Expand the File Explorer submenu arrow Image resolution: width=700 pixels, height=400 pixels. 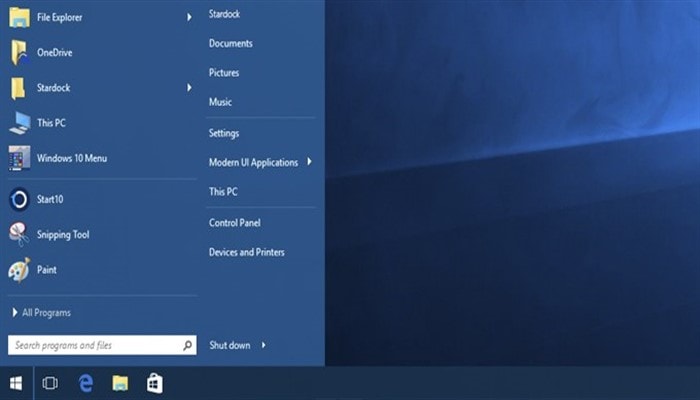(189, 17)
